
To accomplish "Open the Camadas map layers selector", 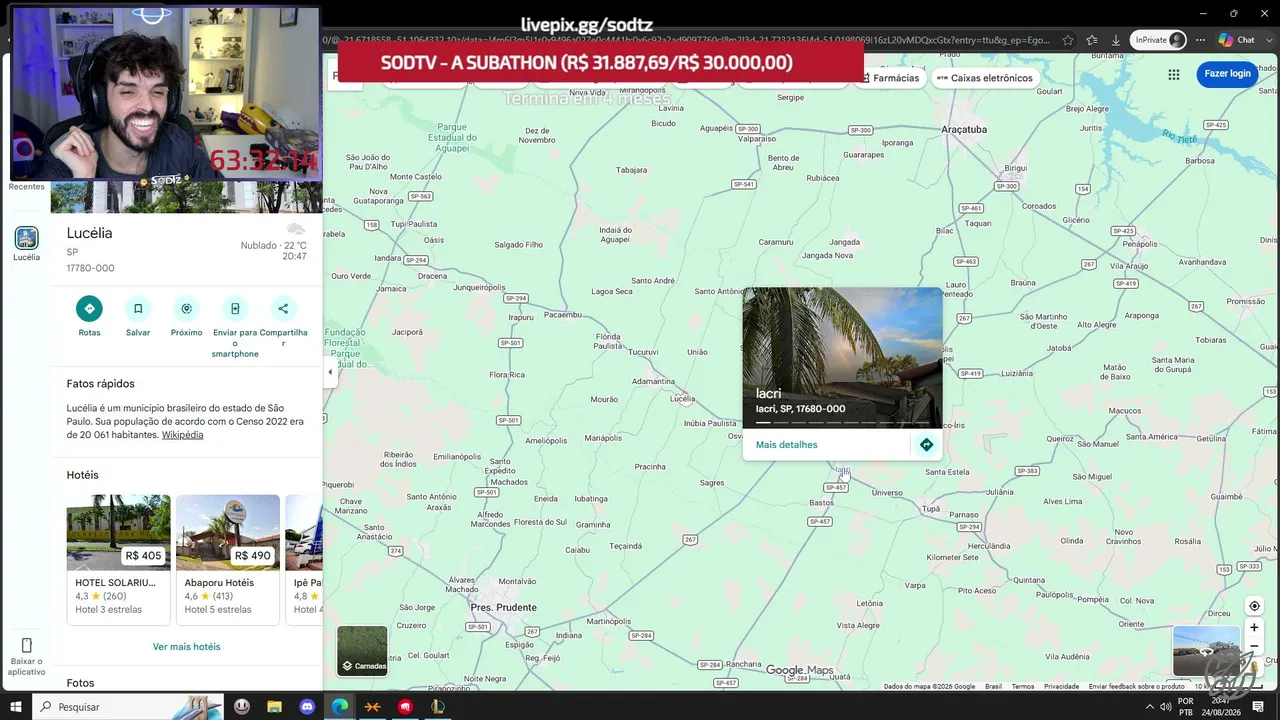I will click(x=362, y=651).
